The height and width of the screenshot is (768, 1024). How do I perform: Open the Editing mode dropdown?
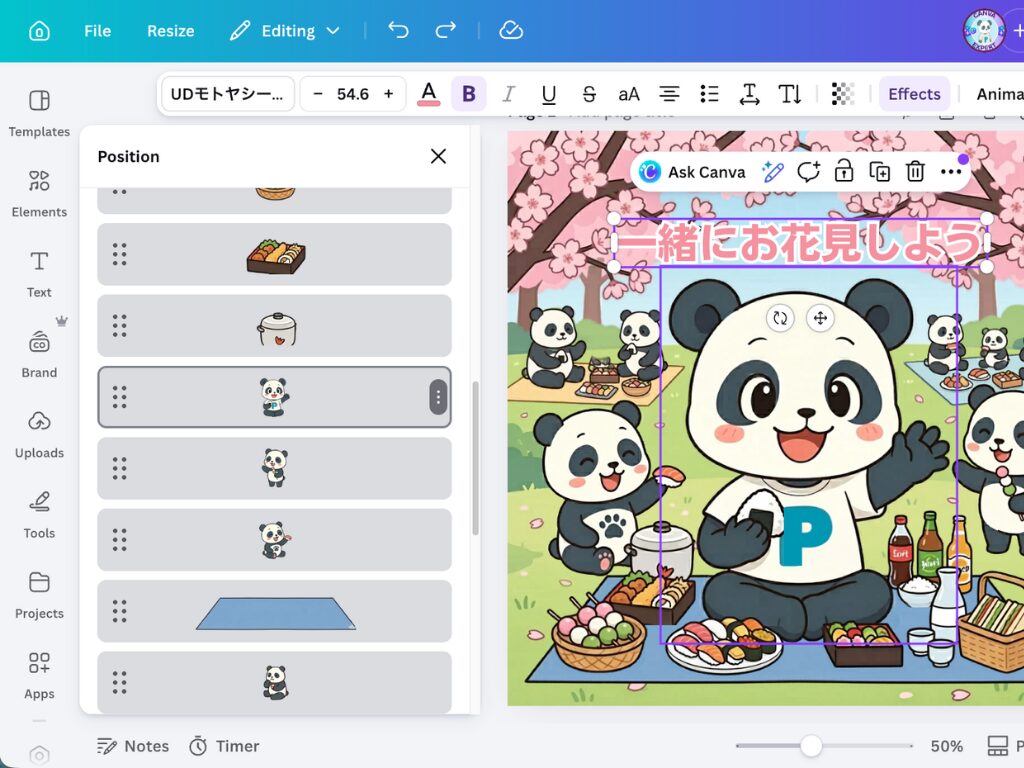[285, 31]
